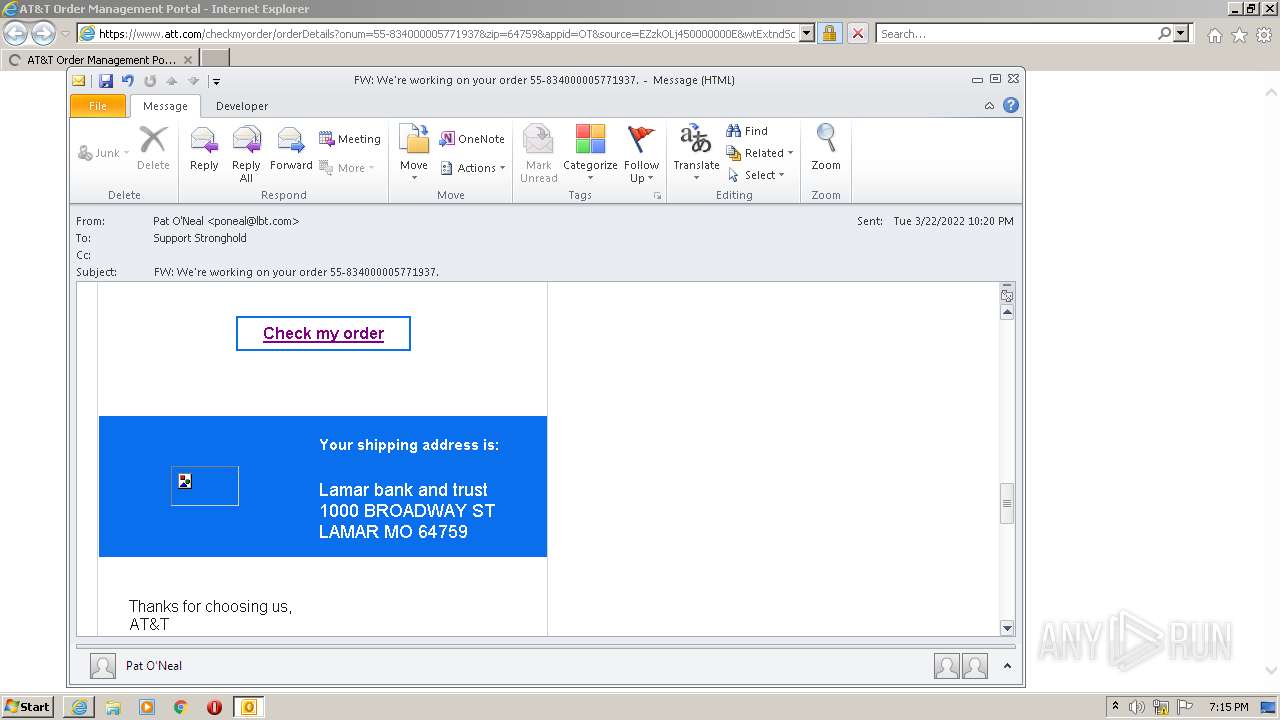The width and height of the screenshot is (1280, 720).
Task: Expand the Select dropdown
Action: click(x=757, y=175)
